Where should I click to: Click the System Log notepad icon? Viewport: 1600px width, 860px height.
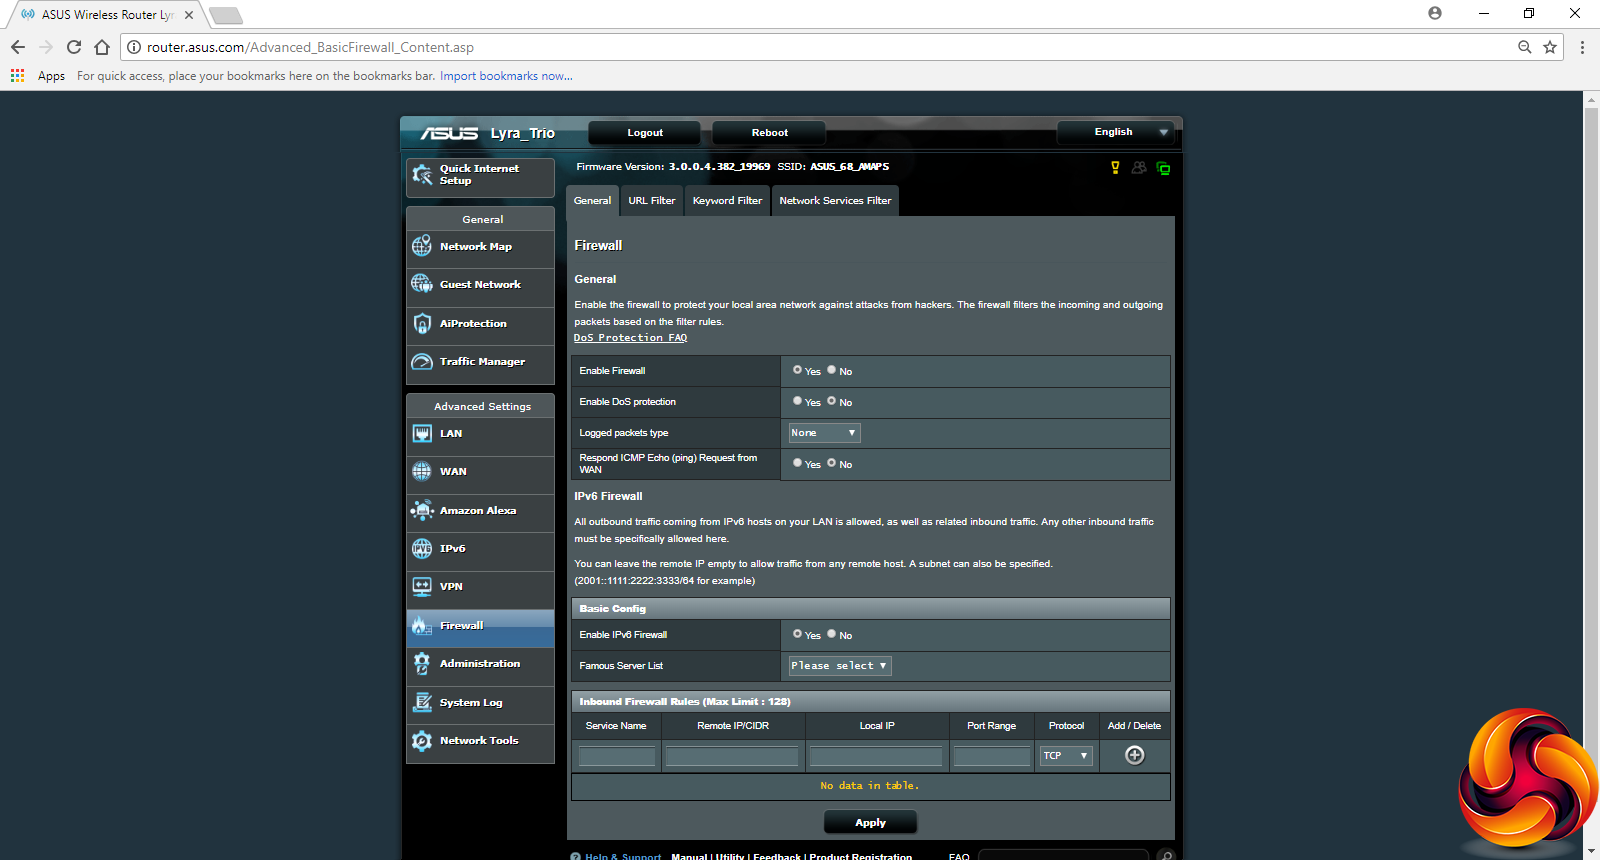(x=422, y=703)
